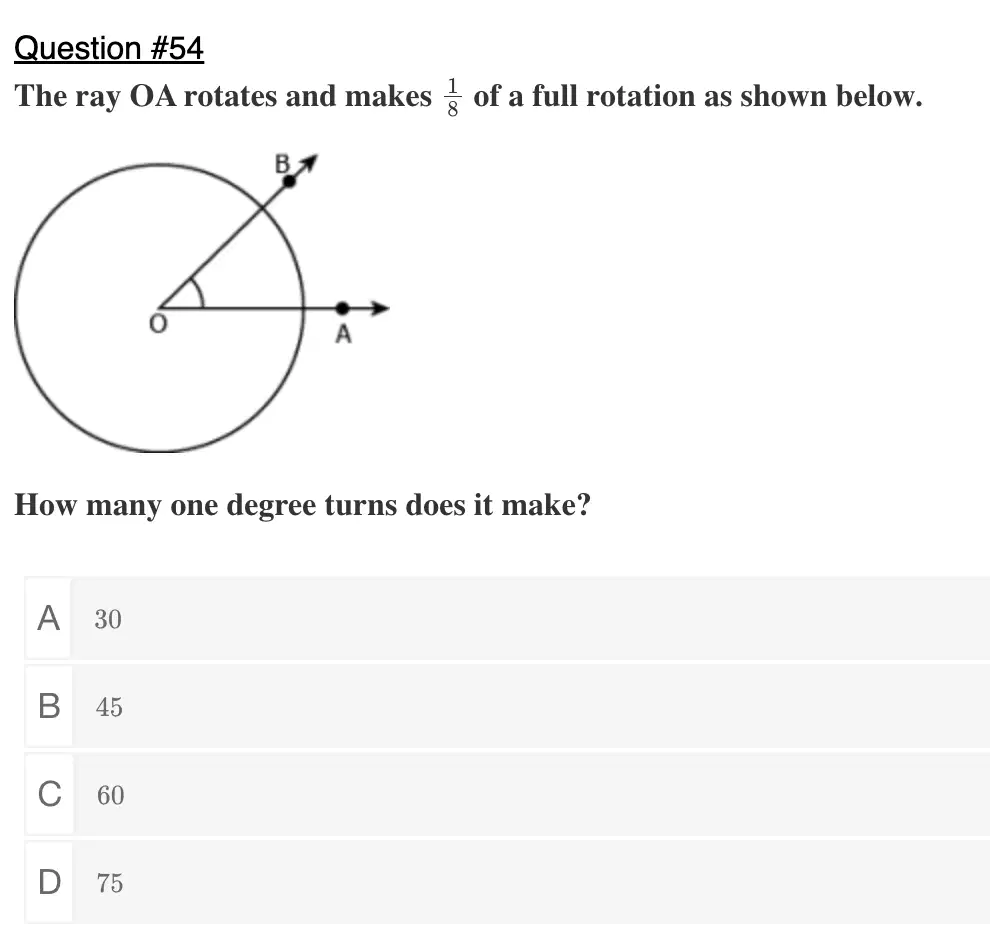Viewport: 990px width, 948px height.
Task: Click the letter B answer box
Action: 49,706
